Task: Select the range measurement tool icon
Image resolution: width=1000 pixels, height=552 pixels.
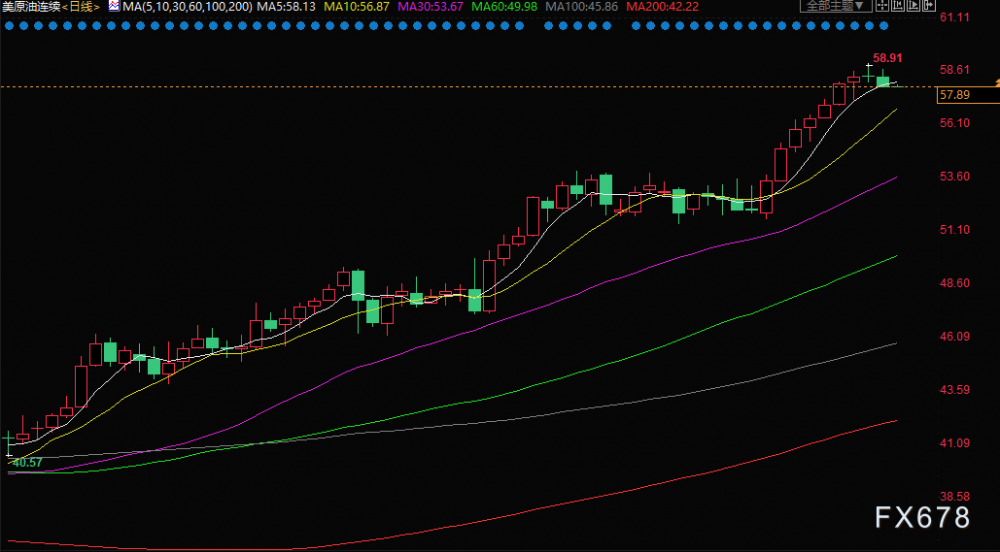Action: (x=898, y=5)
